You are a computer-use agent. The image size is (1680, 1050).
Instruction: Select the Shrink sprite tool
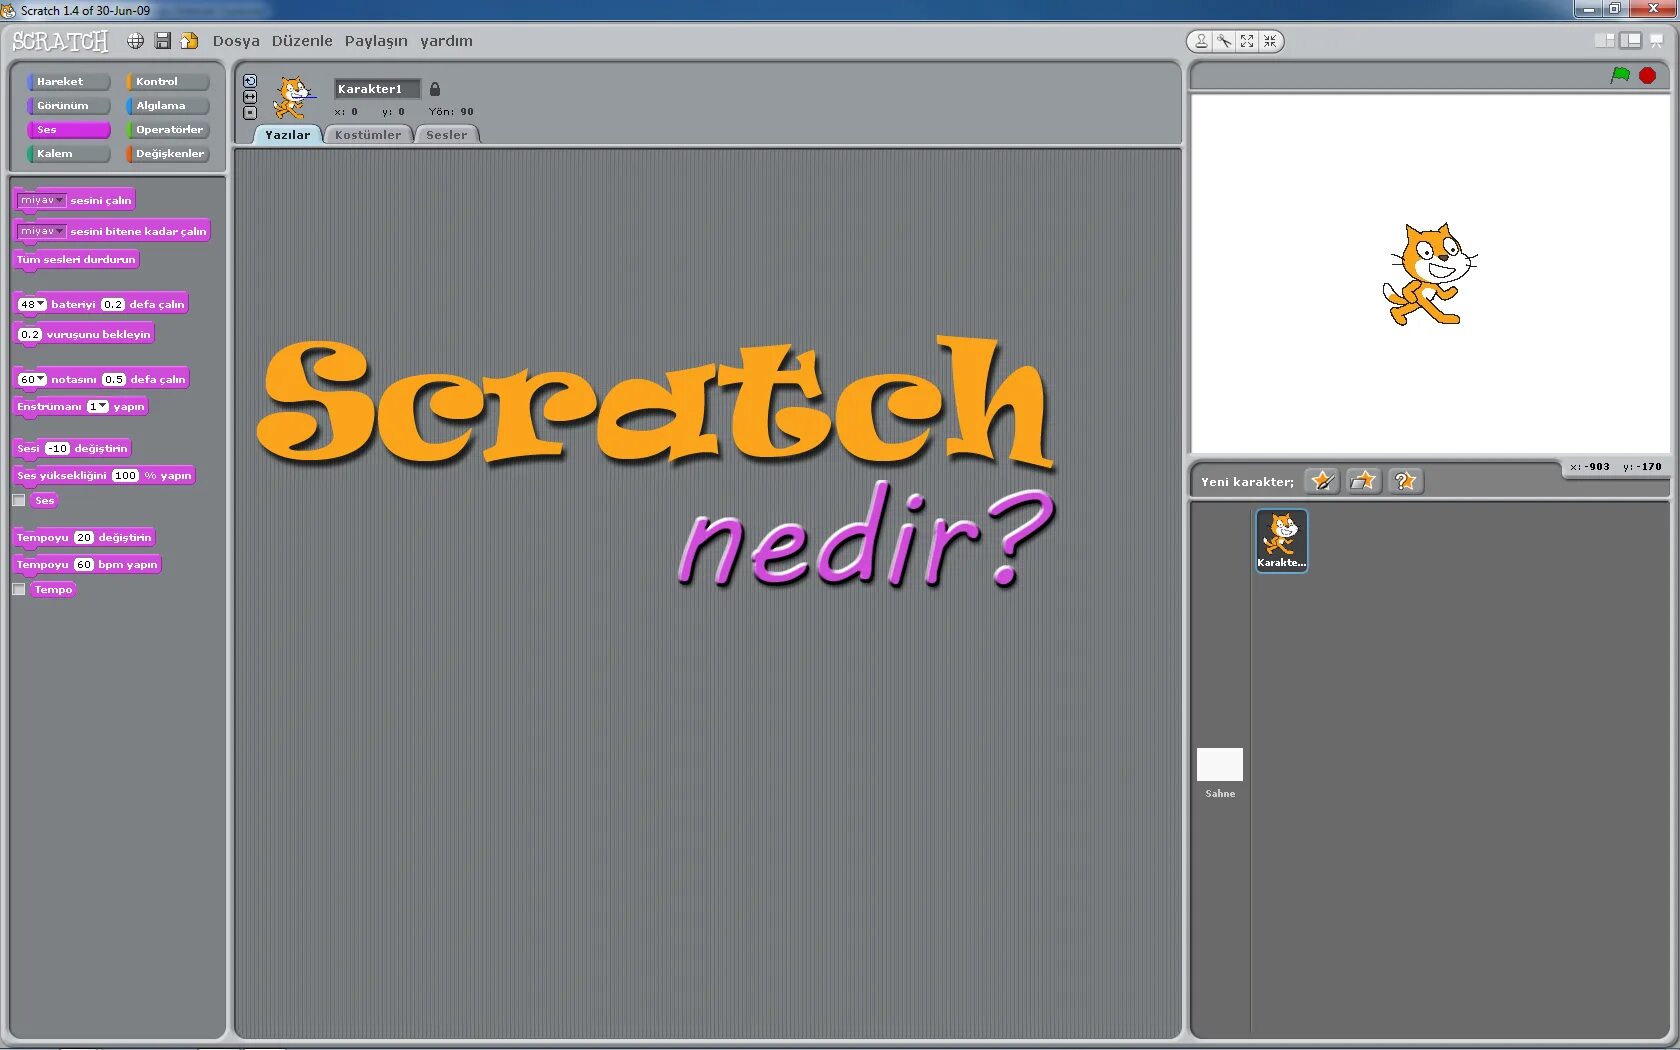(x=1270, y=41)
